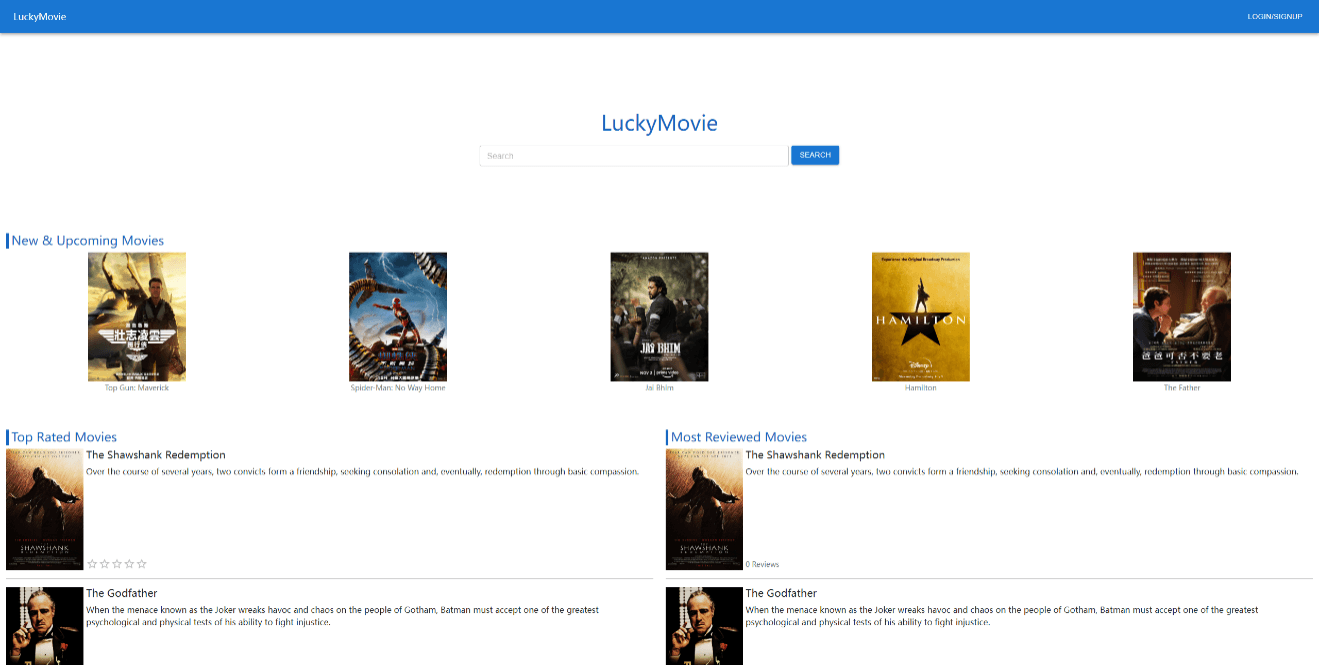Open Shawshank Redemption poster in Most Reviewed
The height and width of the screenshot is (669, 1320).
point(704,509)
